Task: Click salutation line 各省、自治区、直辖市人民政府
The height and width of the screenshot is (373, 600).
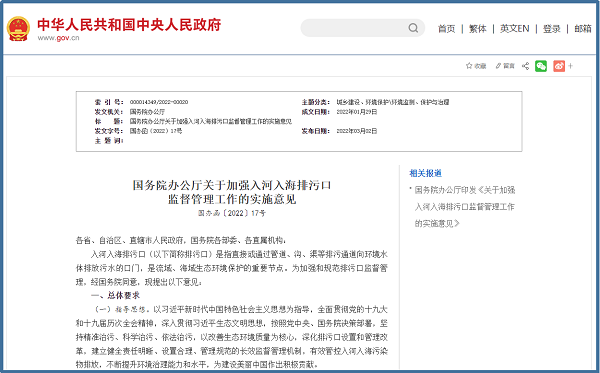Action: coord(181,240)
